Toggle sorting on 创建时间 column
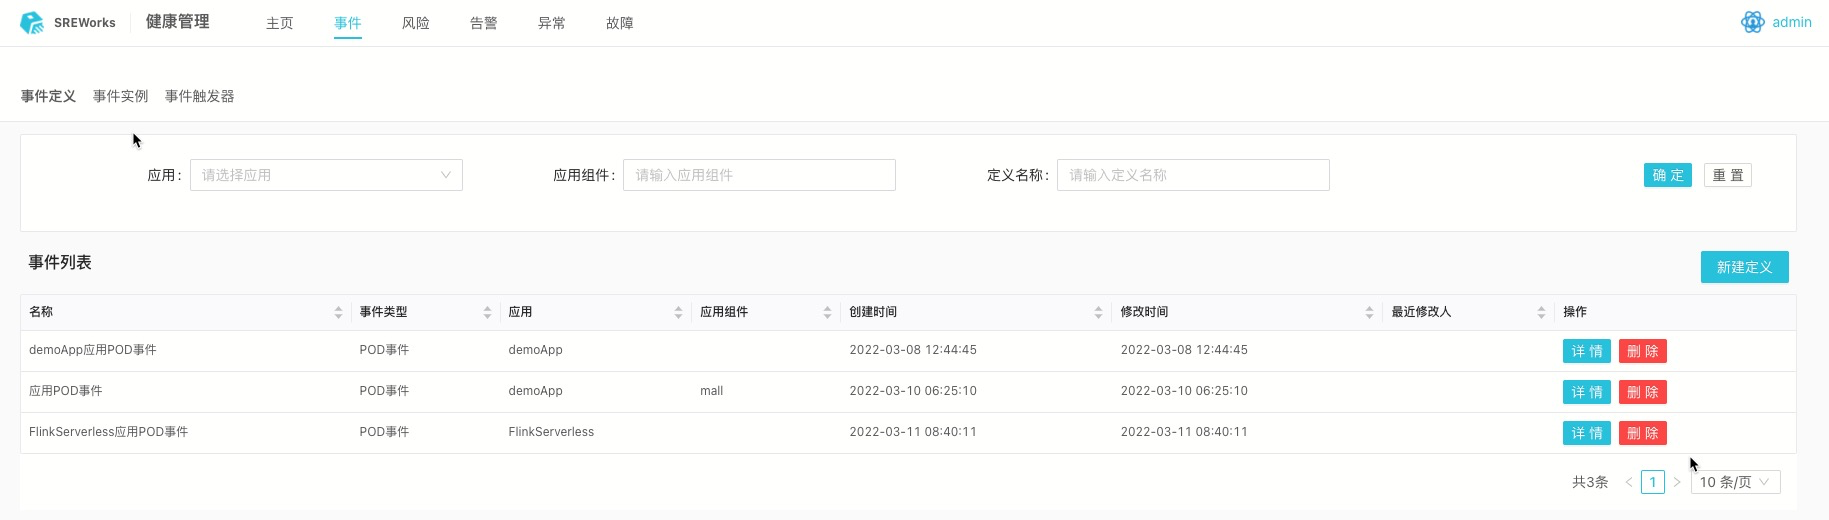1829x520 pixels. [1098, 313]
